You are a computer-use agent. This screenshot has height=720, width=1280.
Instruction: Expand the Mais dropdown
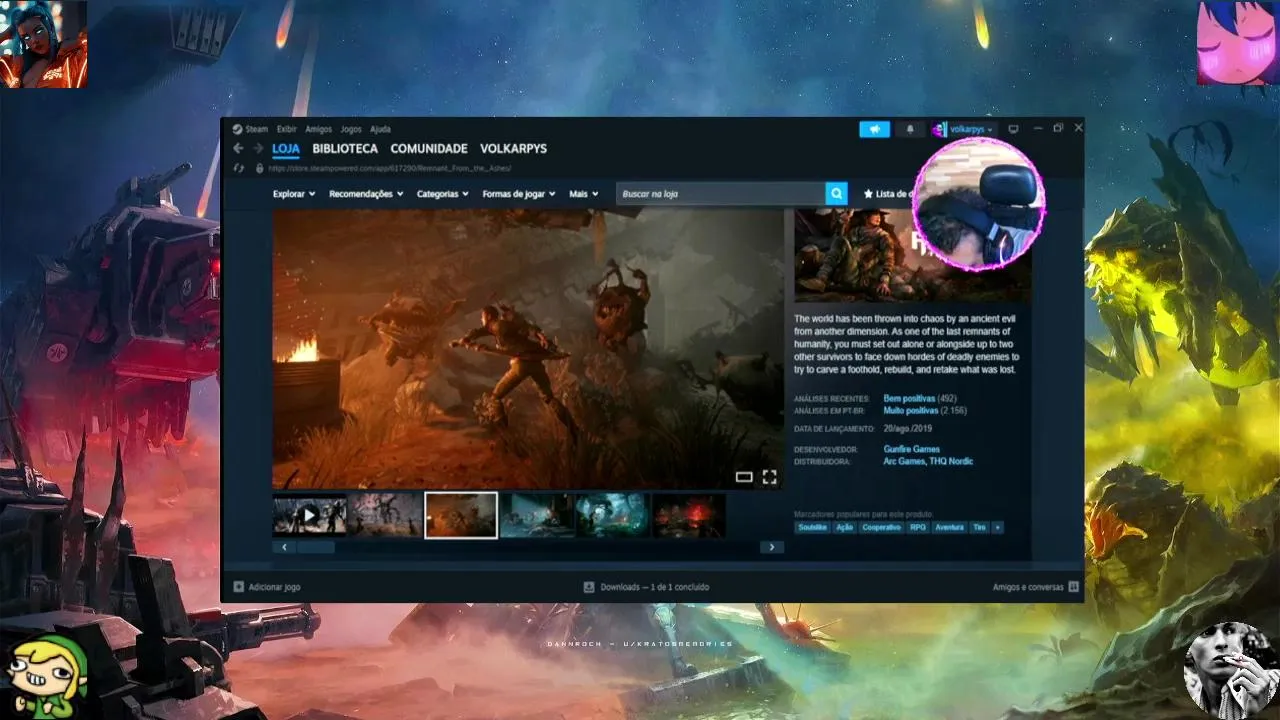pos(584,194)
